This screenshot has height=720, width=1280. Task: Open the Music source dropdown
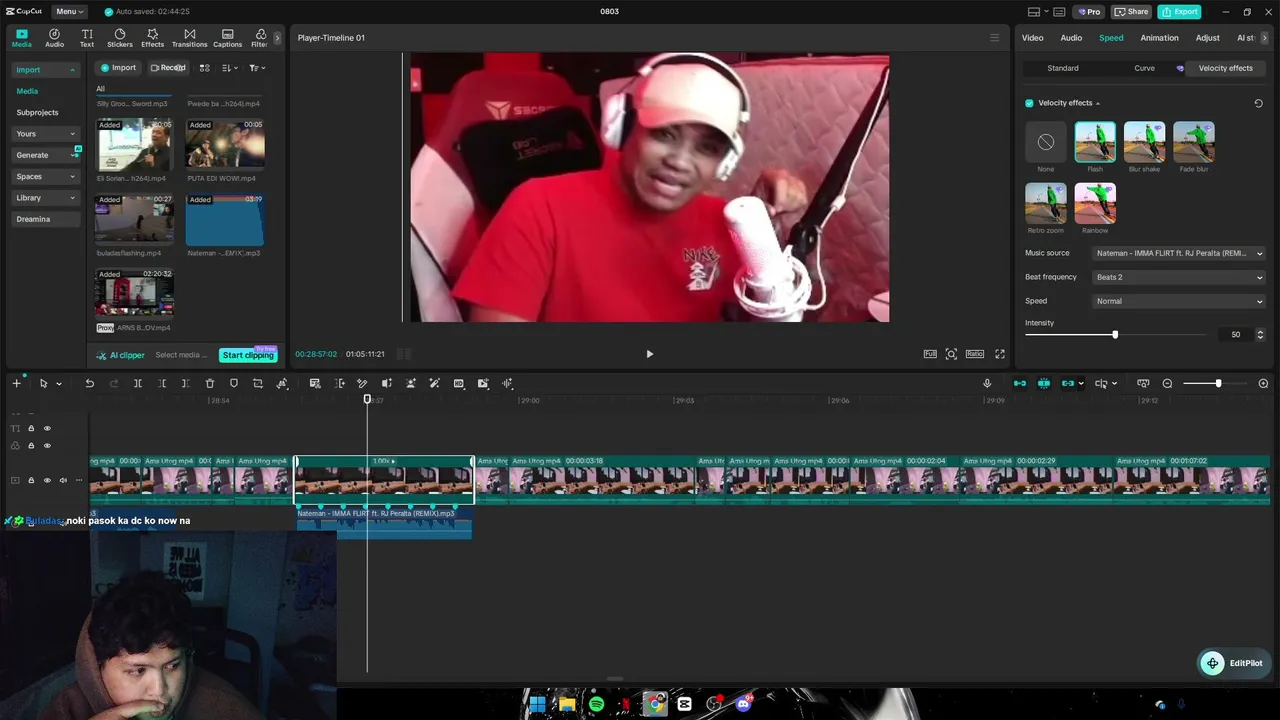tap(1179, 253)
